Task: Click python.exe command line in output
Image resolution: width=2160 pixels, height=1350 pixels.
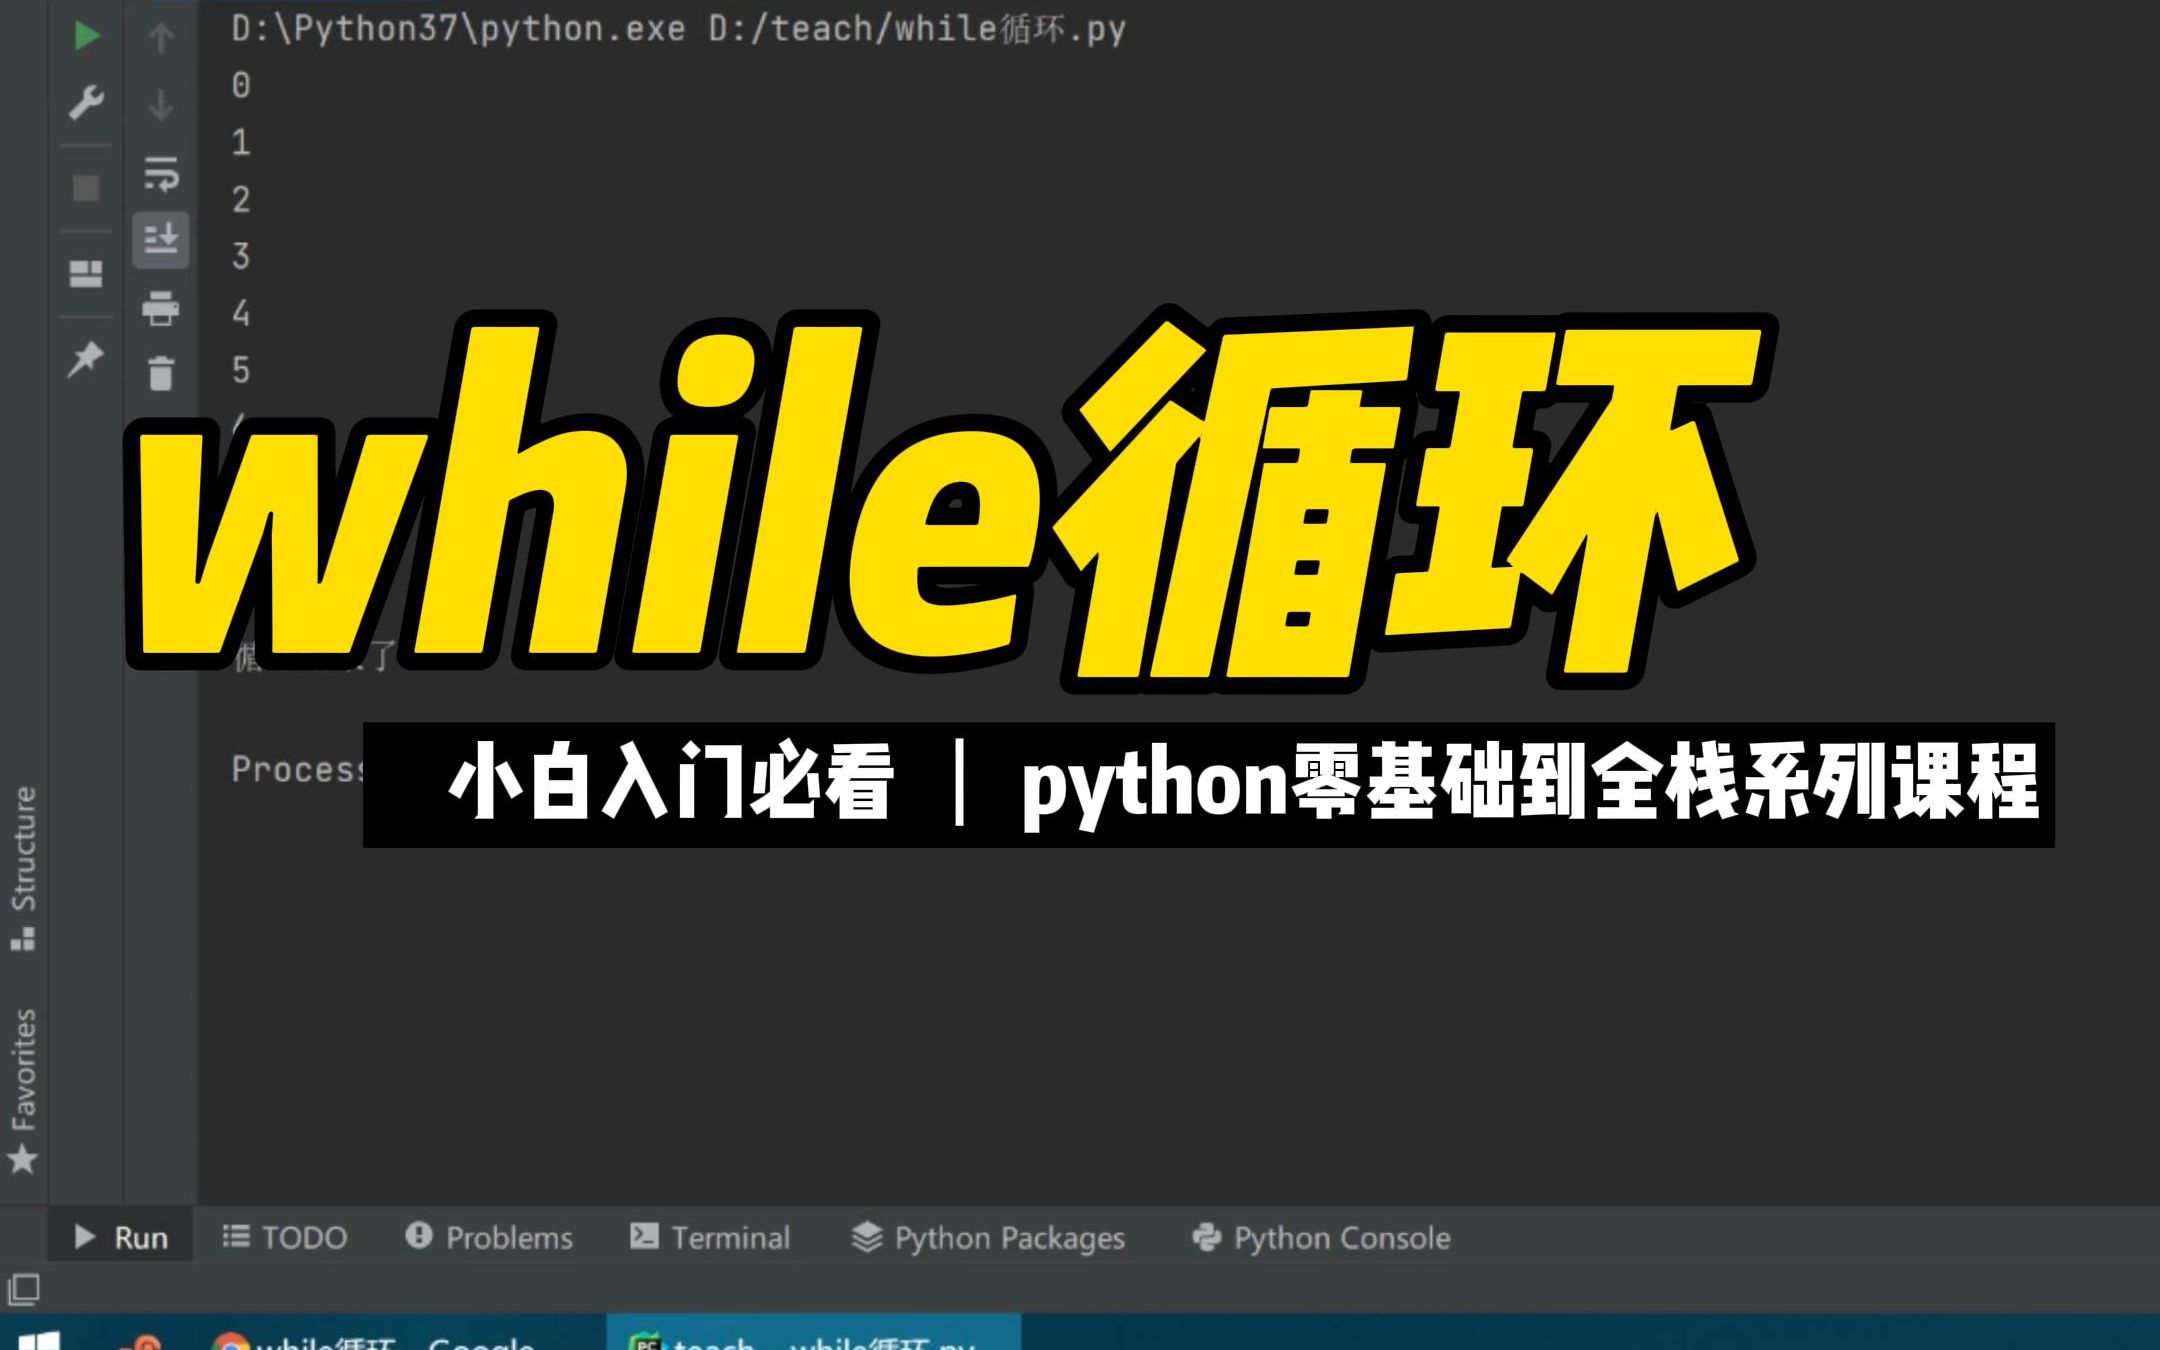Action: (x=678, y=30)
